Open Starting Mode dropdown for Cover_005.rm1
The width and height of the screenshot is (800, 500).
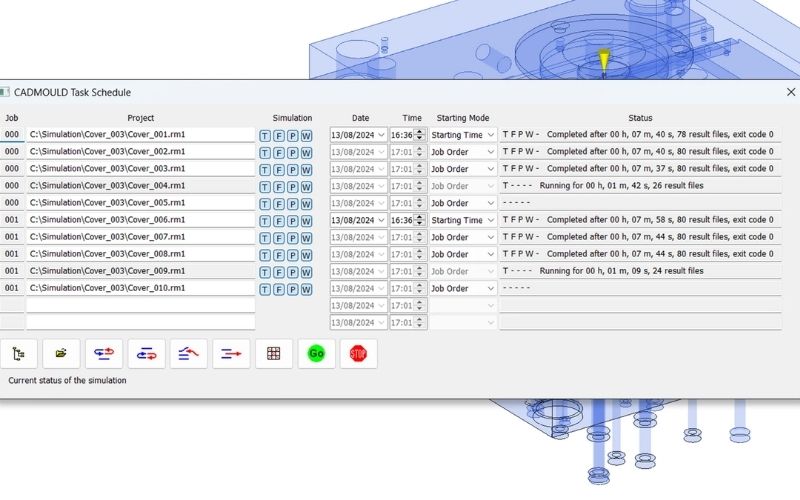pyautogui.click(x=463, y=203)
